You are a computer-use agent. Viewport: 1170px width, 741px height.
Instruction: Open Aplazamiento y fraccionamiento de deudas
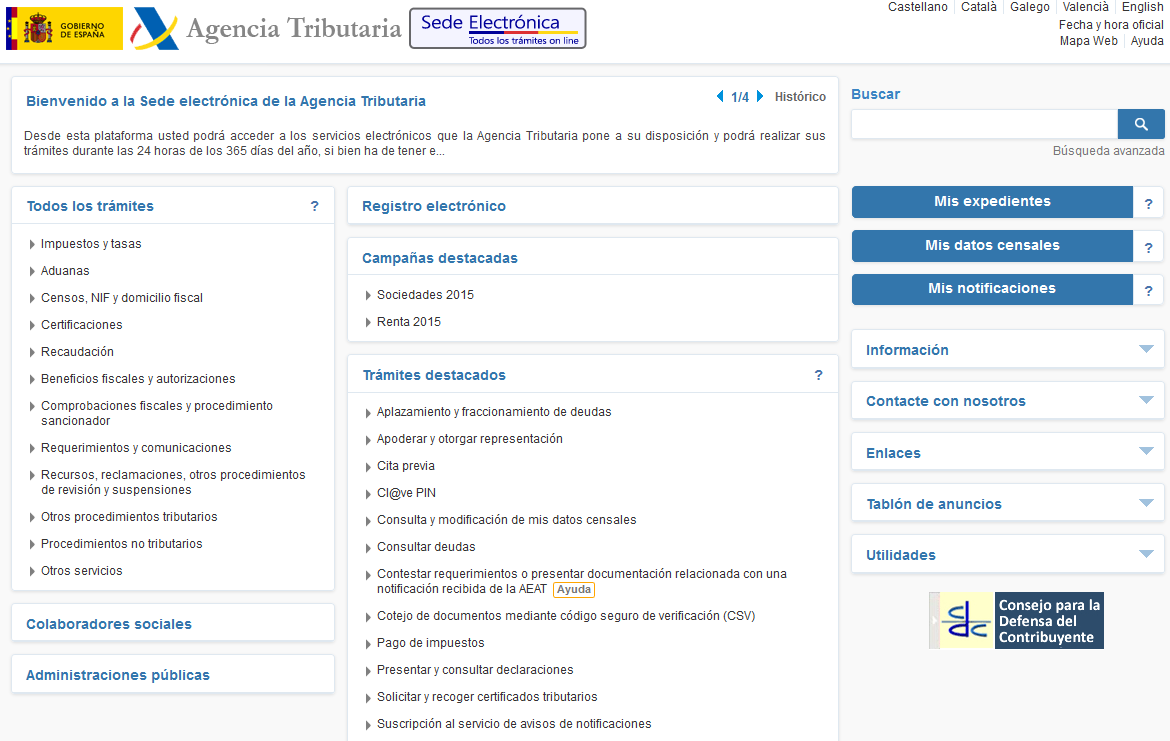tap(494, 412)
